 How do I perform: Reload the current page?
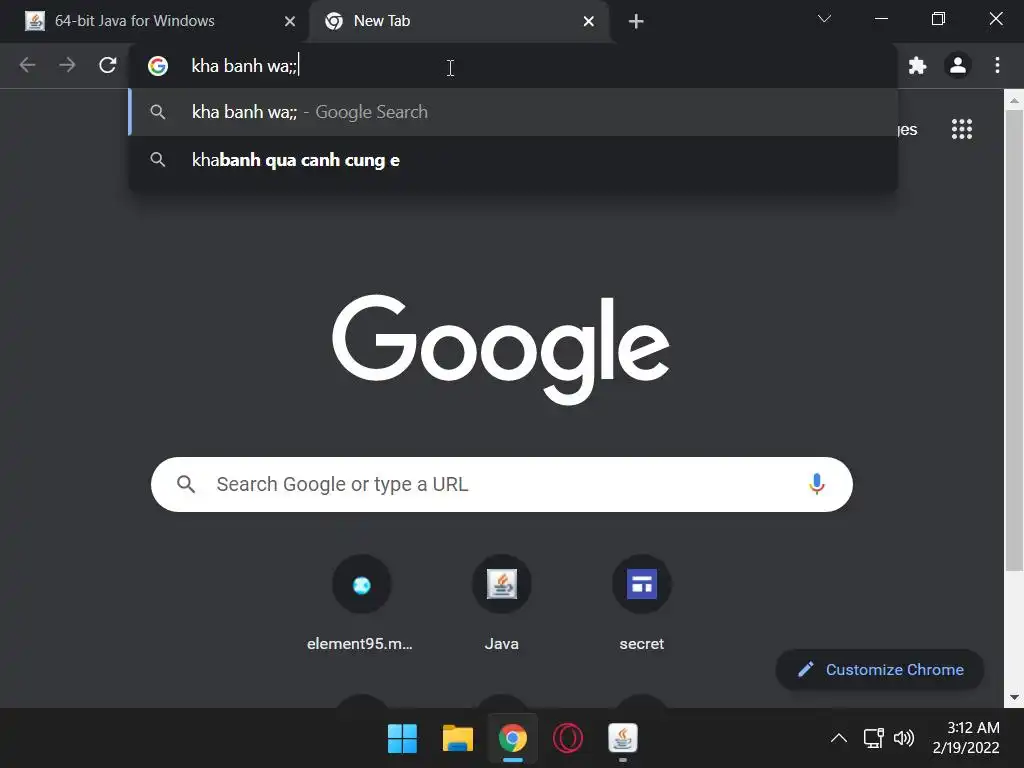[108, 65]
